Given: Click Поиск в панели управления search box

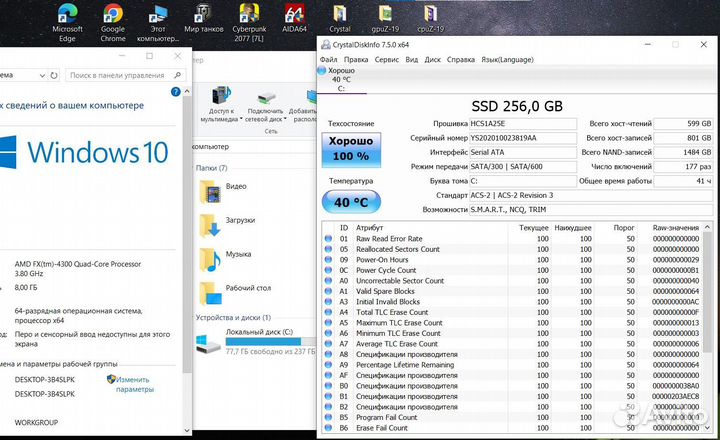Looking at the screenshot, I should pos(125,75).
